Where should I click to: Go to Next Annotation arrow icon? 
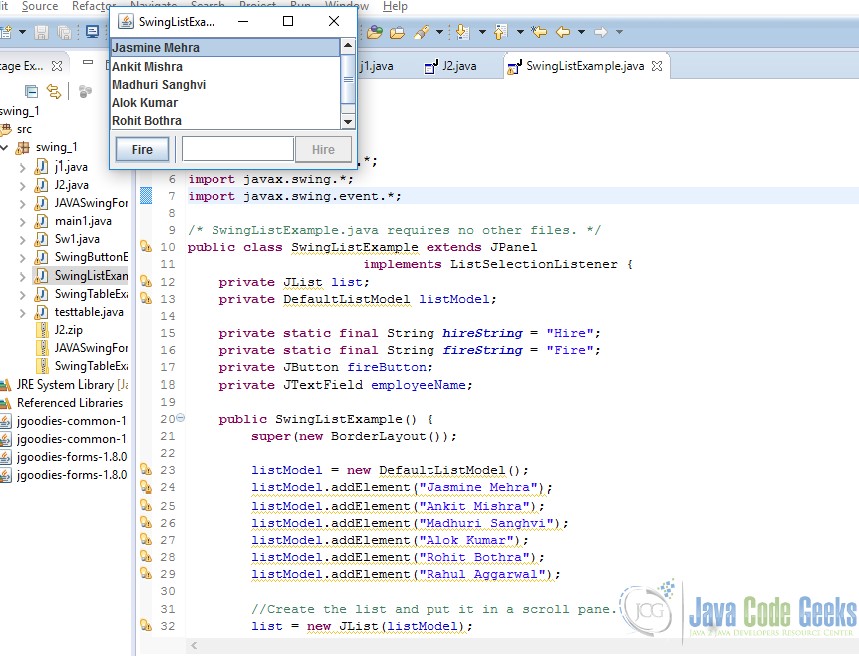pos(462,32)
